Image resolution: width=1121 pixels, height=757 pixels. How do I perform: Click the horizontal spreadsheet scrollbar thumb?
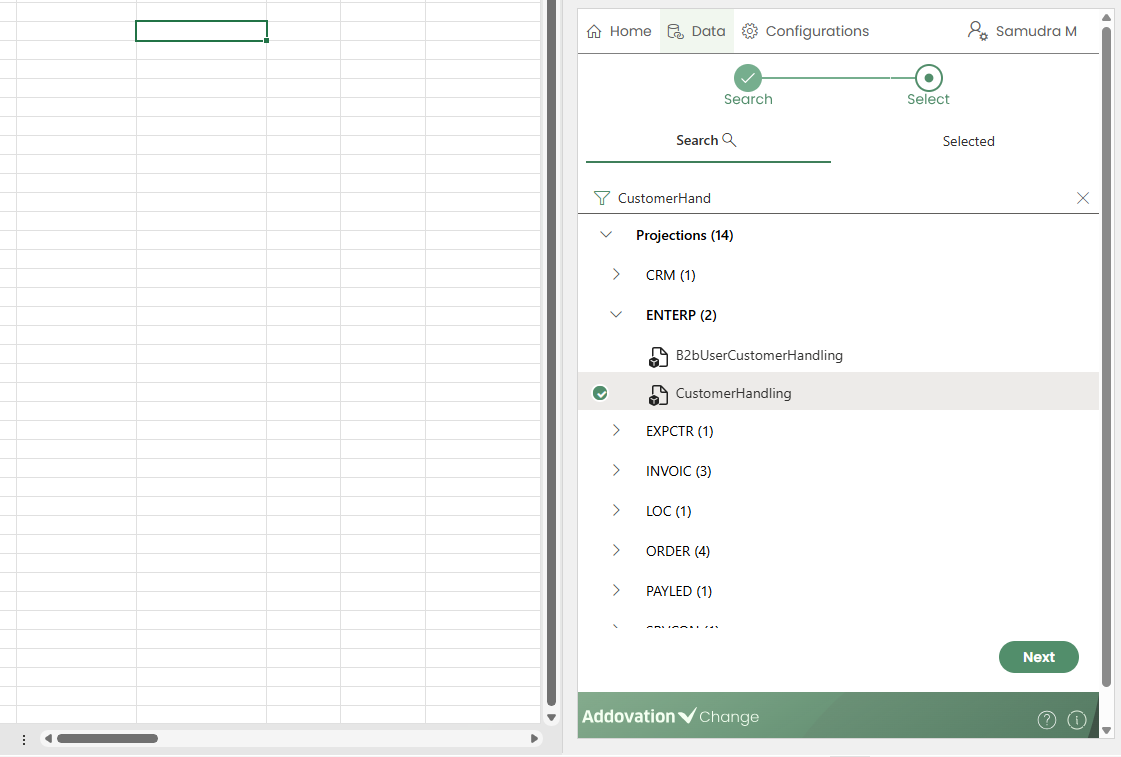(107, 739)
